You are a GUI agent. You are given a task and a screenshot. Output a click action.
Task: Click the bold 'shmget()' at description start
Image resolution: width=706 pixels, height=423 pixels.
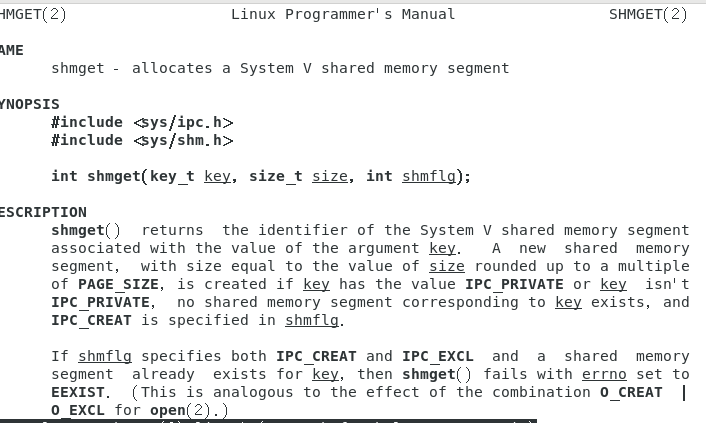click(x=86, y=230)
